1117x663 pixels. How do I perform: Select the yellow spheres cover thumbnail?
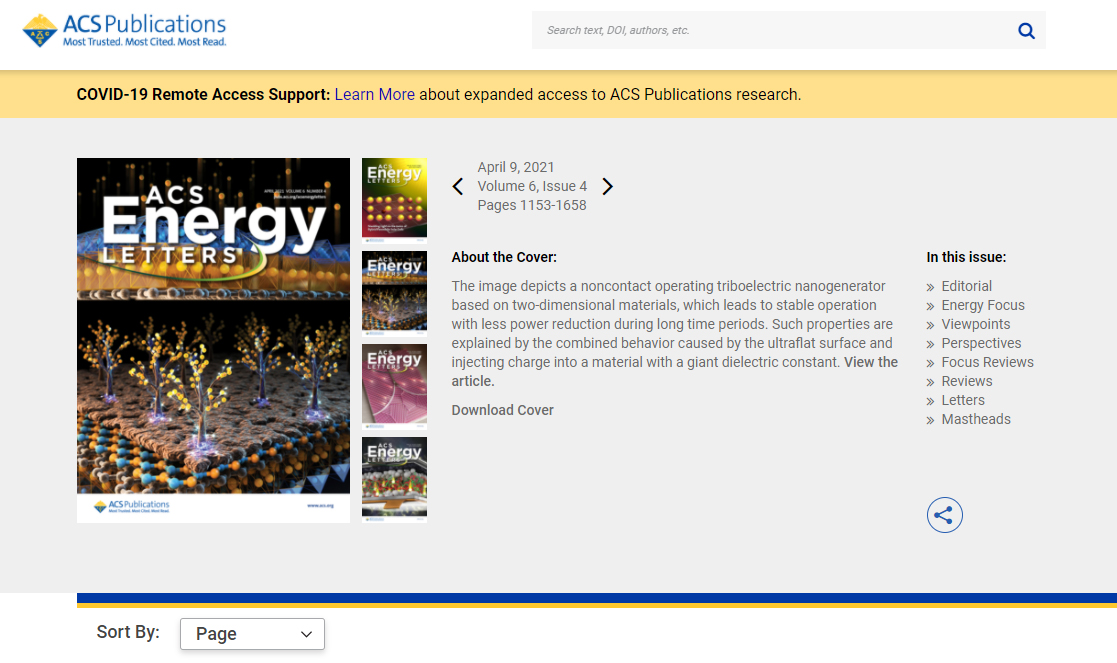click(395, 199)
